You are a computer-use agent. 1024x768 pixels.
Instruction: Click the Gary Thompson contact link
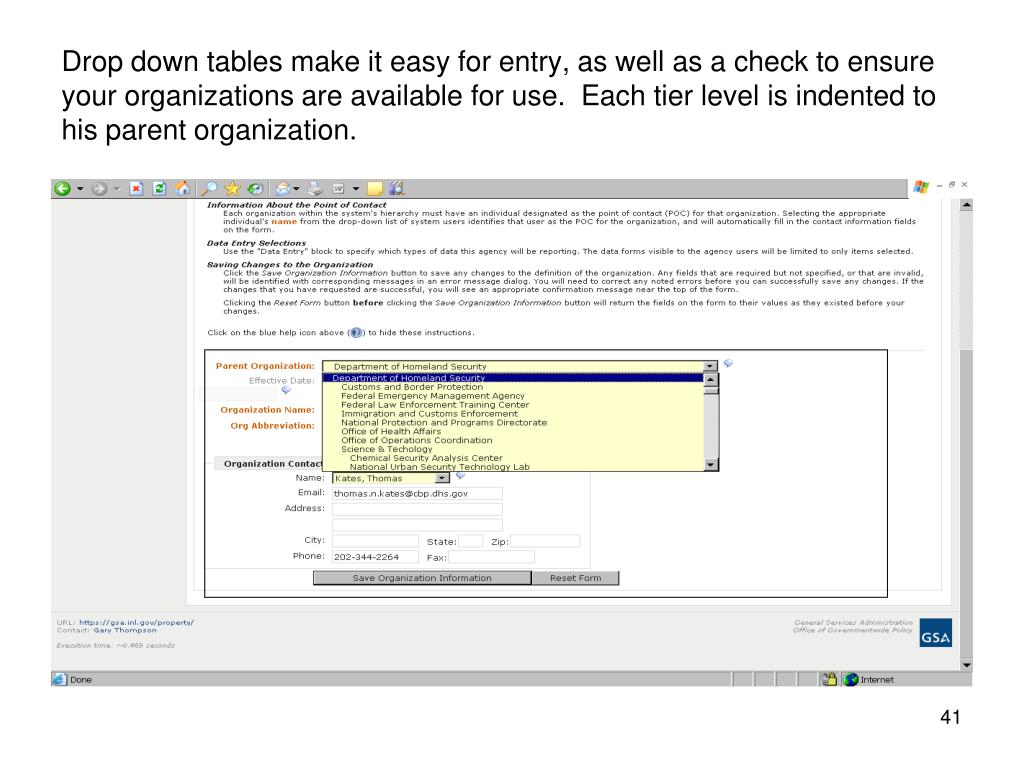tap(125, 630)
